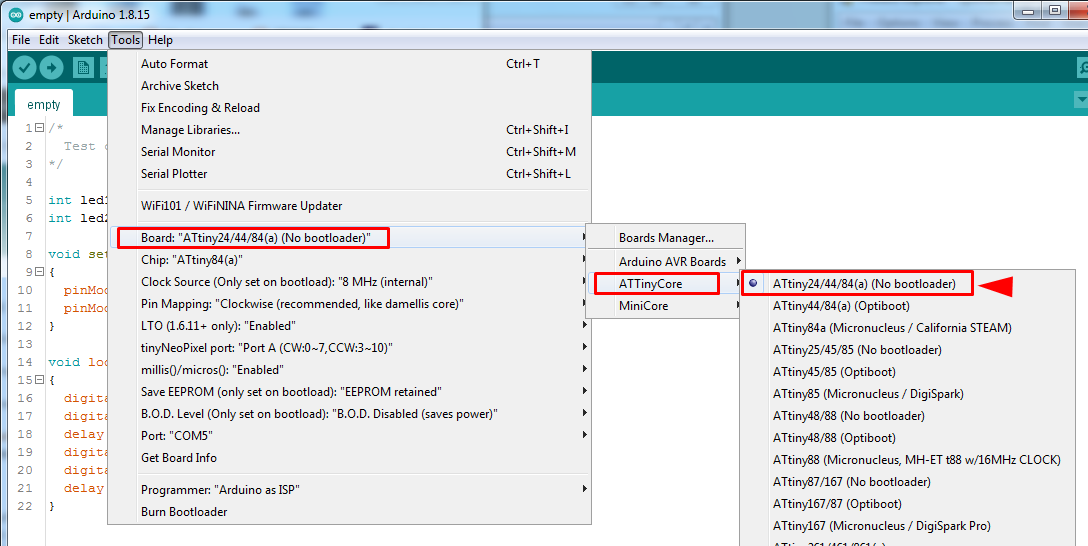Expand the Chip: ATtiny84(a) submenu
Image resolution: width=1088 pixels, height=546 pixels.
[349, 260]
